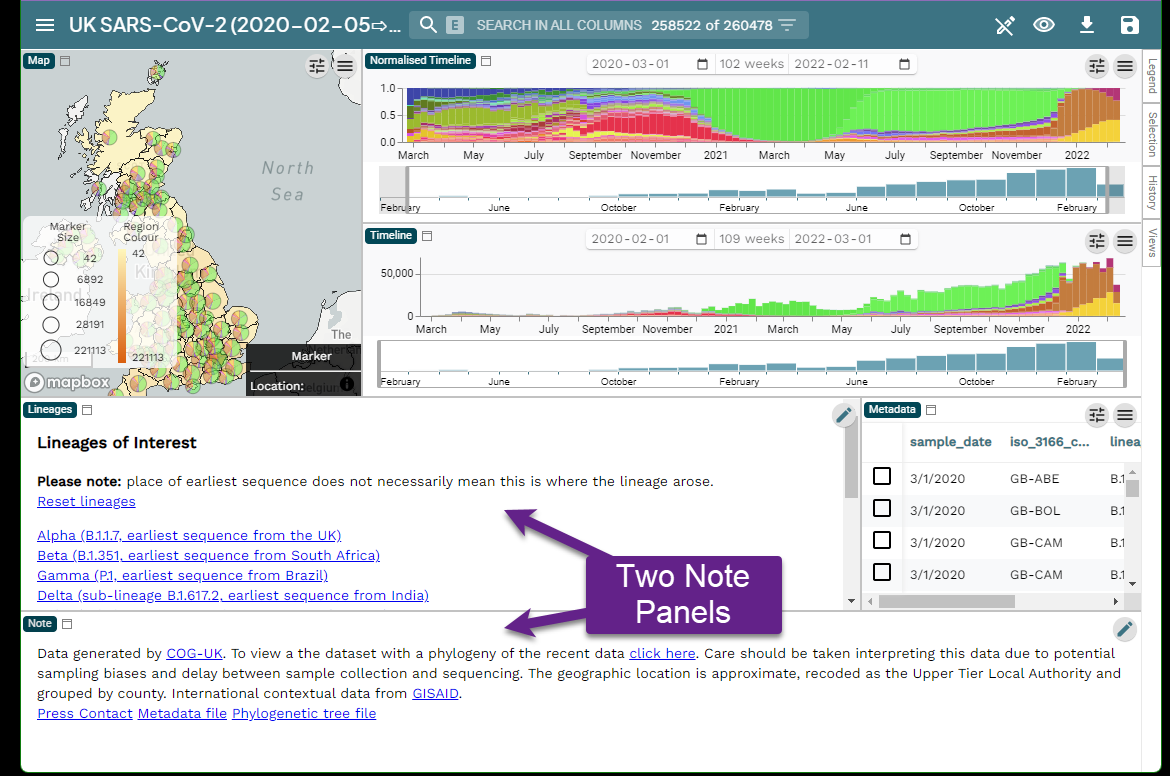
Task: Open calendar picker for 2022-03-01 date
Action: (904, 239)
